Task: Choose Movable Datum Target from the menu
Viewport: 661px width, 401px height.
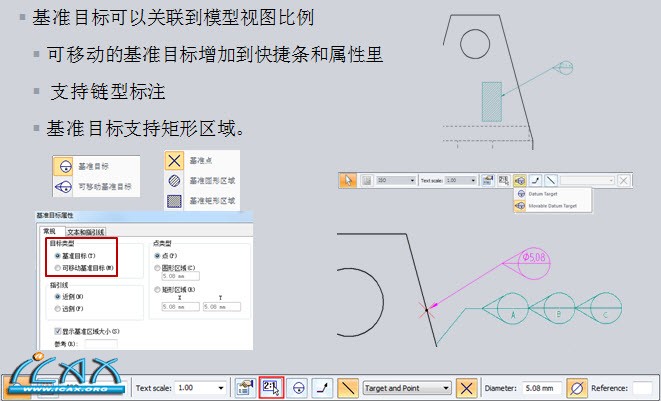Action: [550, 205]
